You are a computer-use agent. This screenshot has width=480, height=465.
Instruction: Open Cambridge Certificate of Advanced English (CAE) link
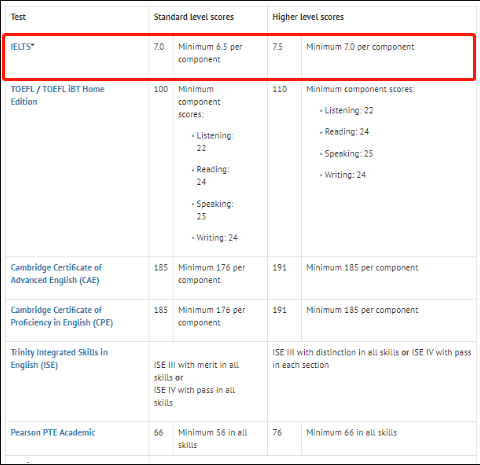[x=56, y=274]
